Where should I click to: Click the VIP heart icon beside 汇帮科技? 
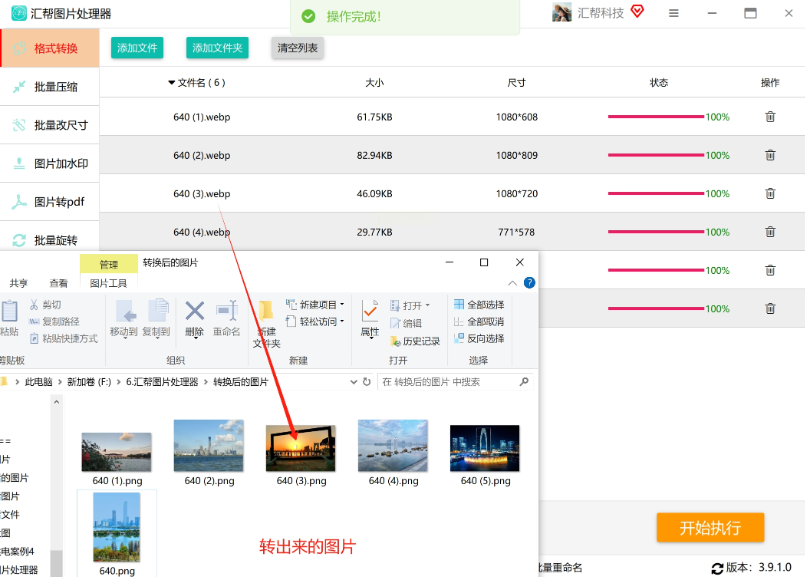click(x=638, y=12)
